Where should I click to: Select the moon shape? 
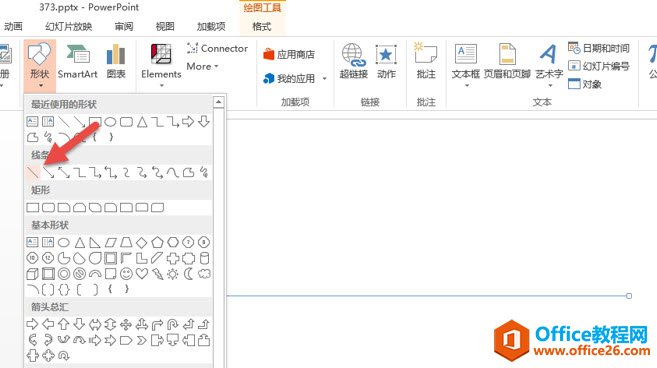tap(189, 274)
